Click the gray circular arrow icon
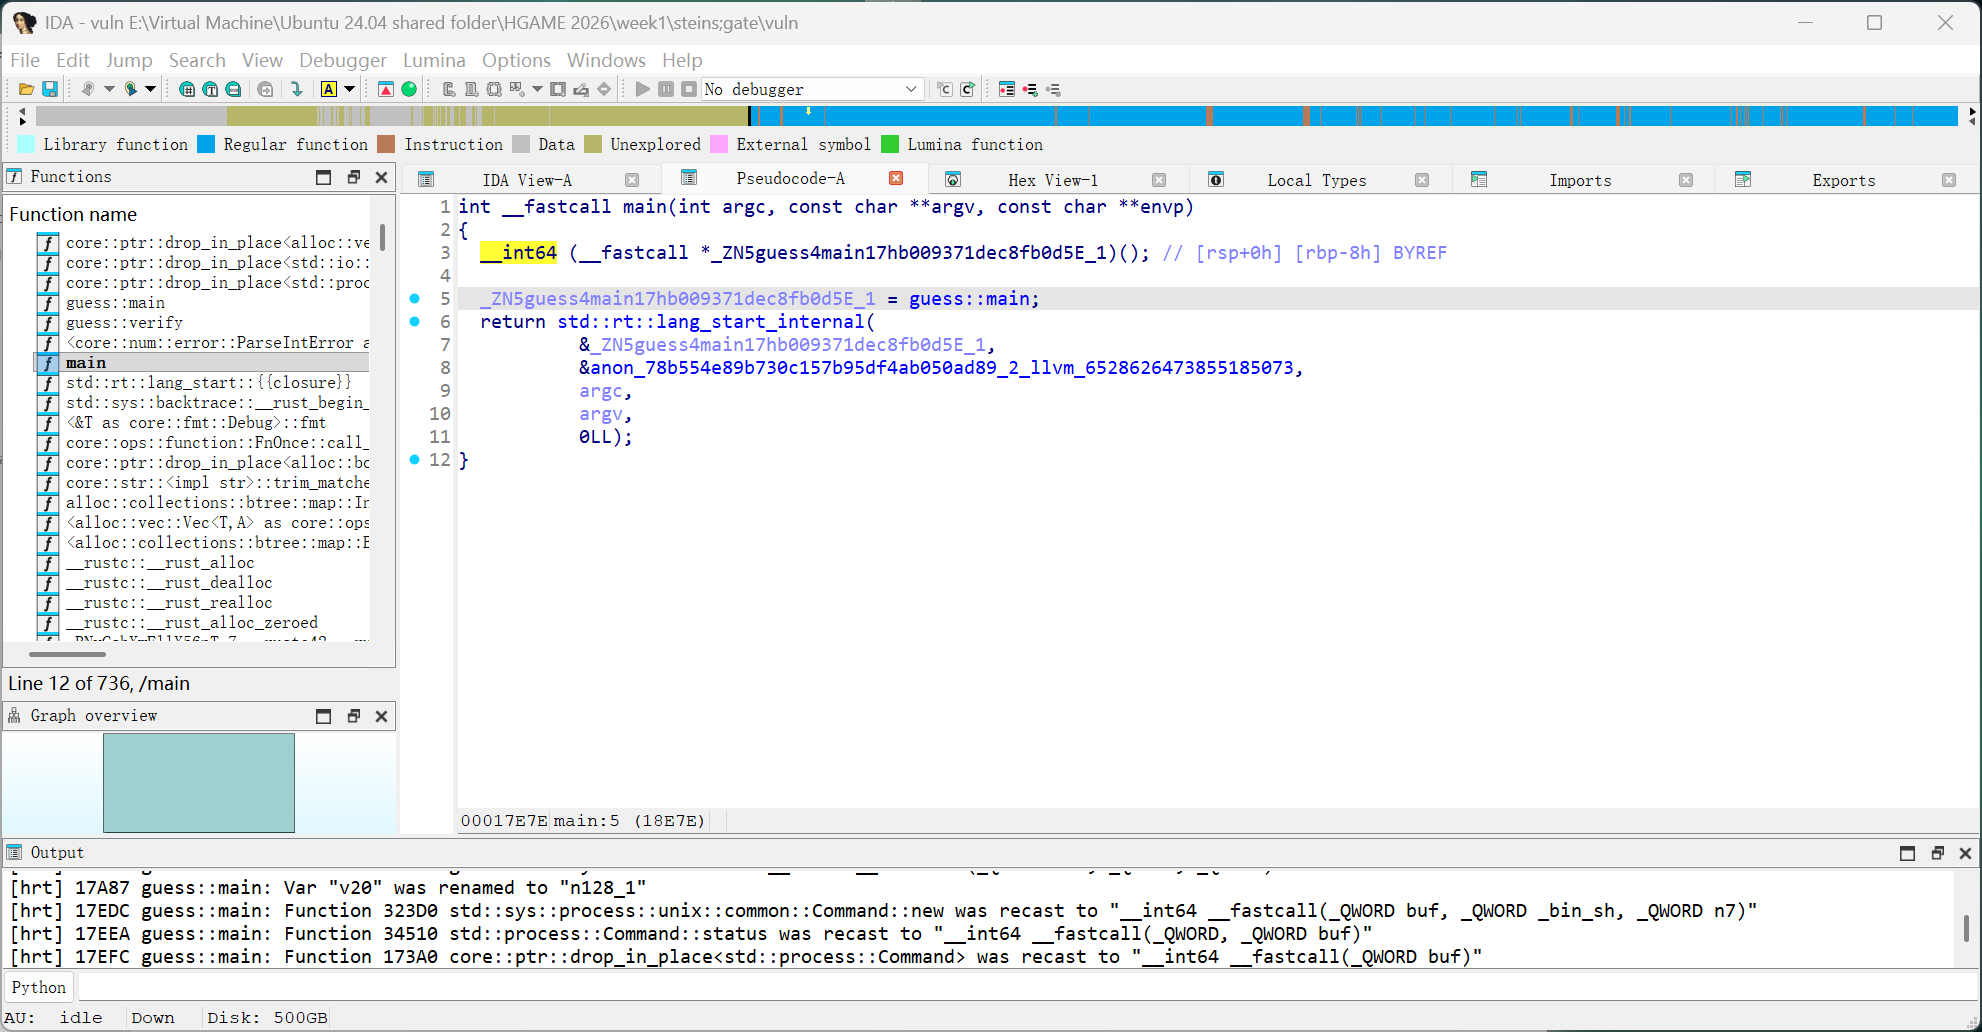This screenshot has width=1982, height=1032. point(265,89)
